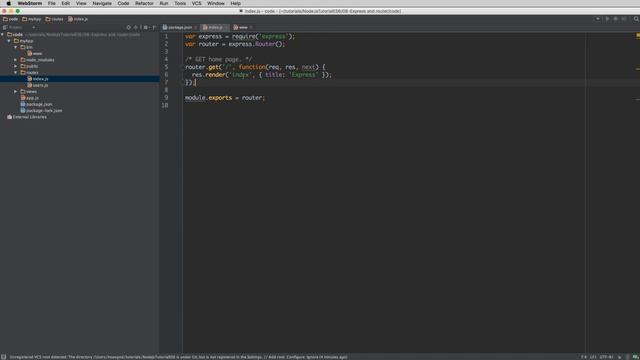
Task: Open Search Everywhere magnifier icon
Action: click(636, 19)
